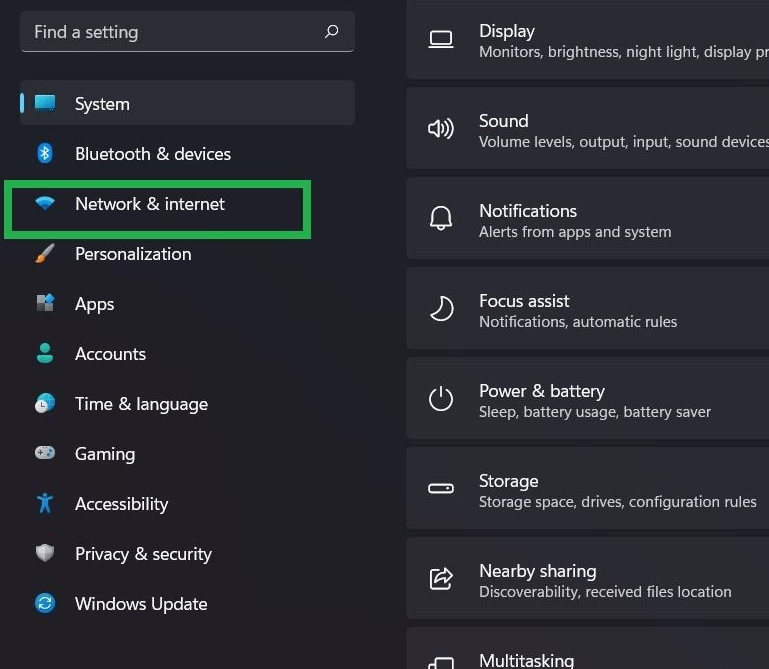The height and width of the screenshot is (669, 769).
Task: Type in the Find a setting box
Action: [x=170, y=32]
